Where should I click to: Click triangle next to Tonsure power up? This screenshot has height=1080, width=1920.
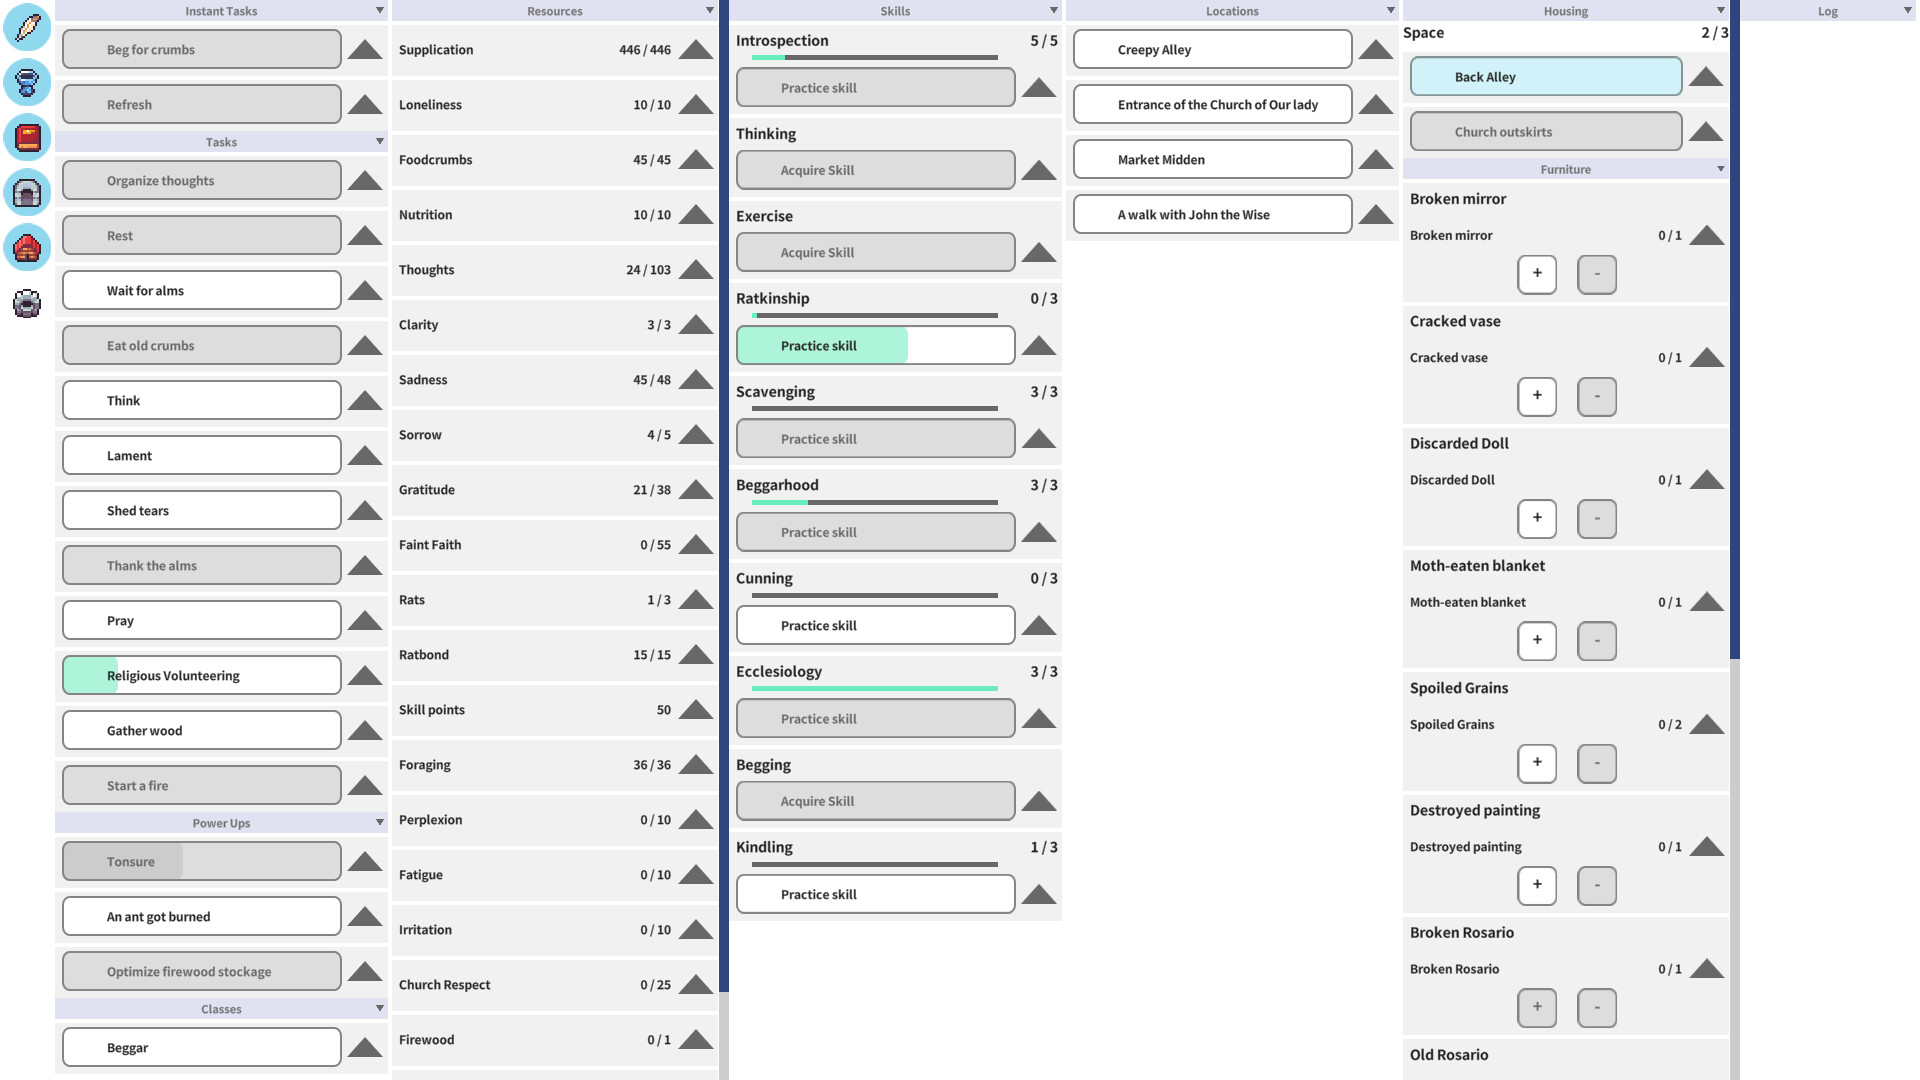point(365,861)
